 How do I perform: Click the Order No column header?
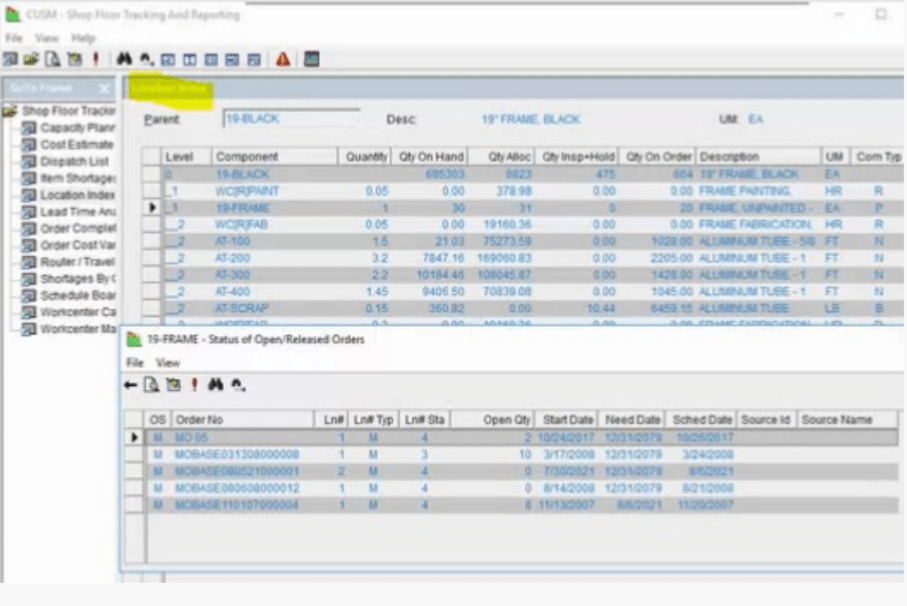coord(242,420)
